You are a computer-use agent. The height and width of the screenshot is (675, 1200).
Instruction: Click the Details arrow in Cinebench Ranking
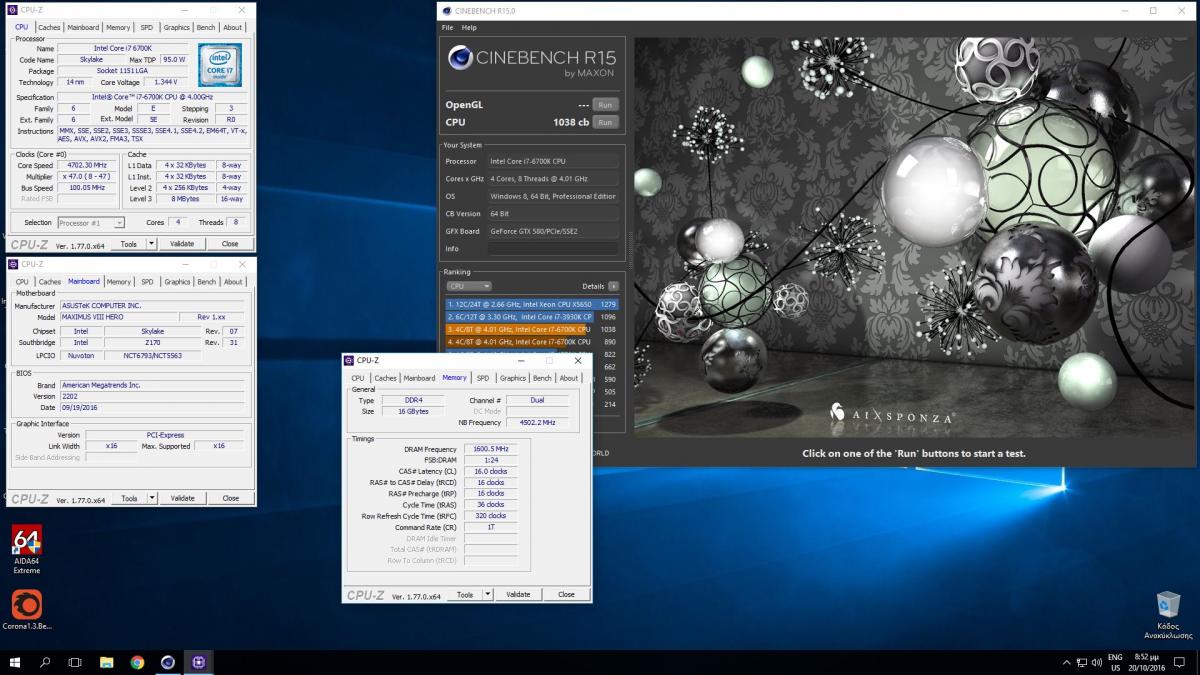(613, 286)
